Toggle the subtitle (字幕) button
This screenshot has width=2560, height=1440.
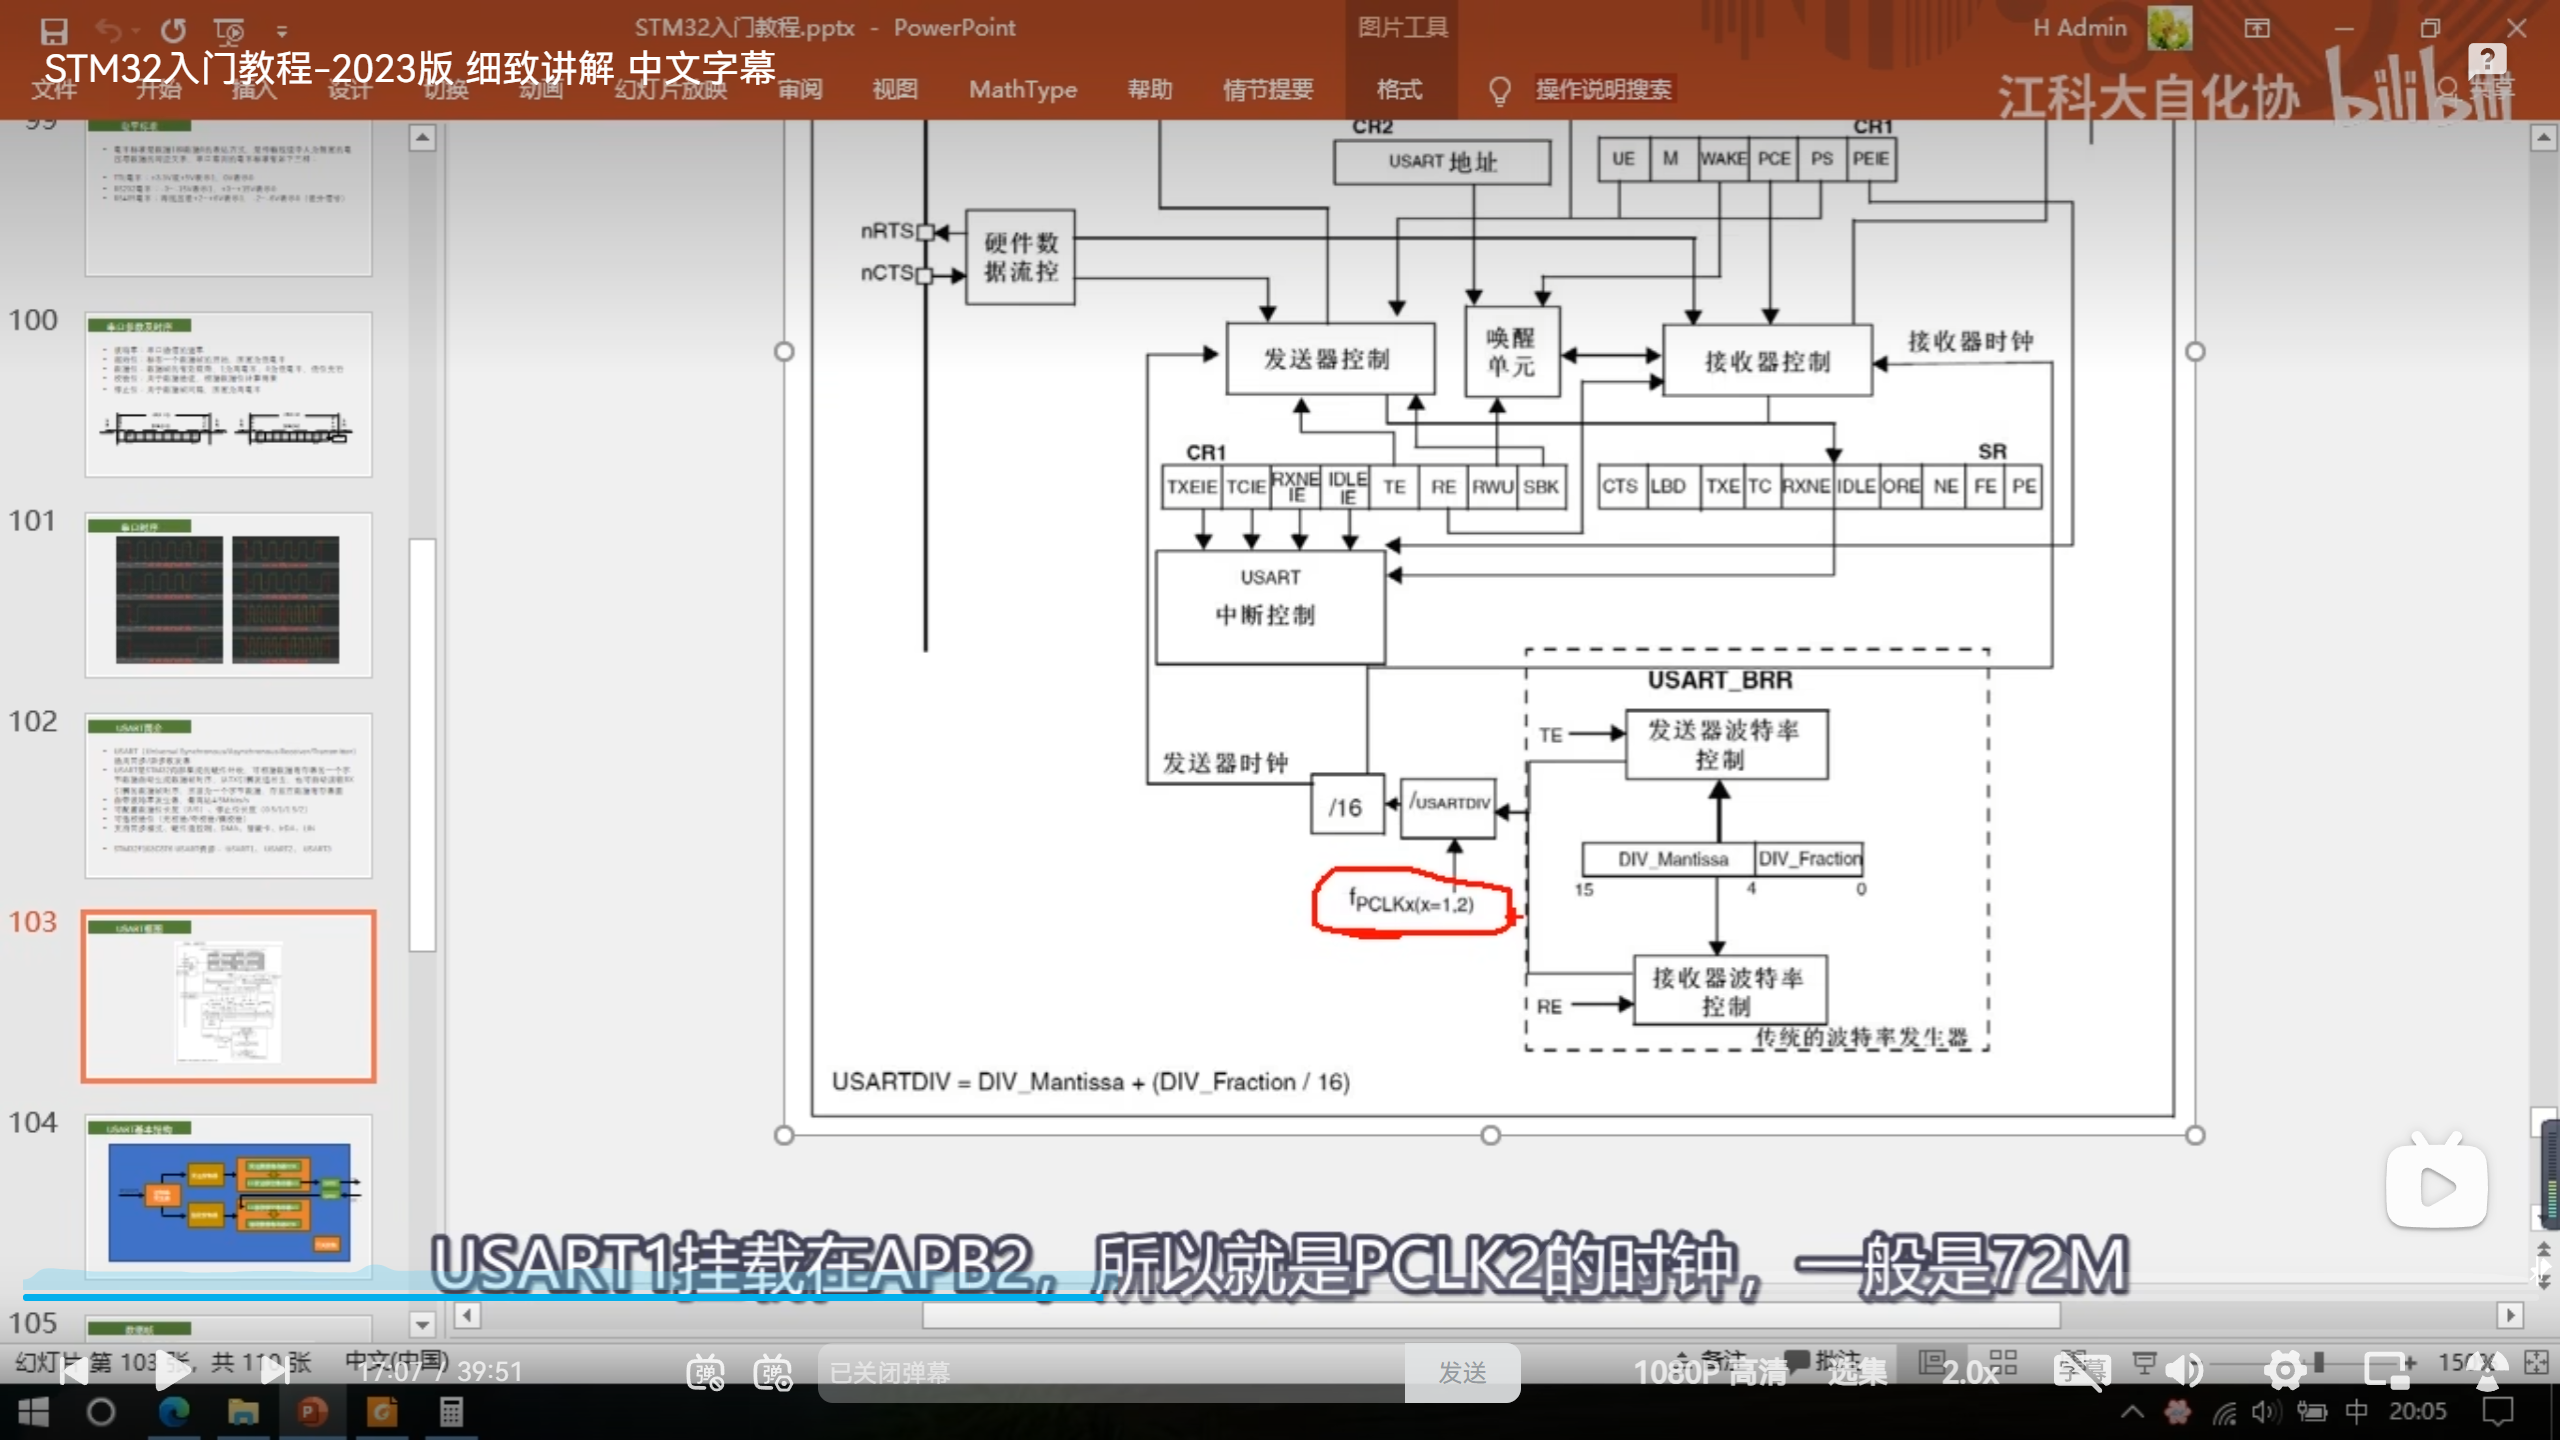coord(2081,1370)
